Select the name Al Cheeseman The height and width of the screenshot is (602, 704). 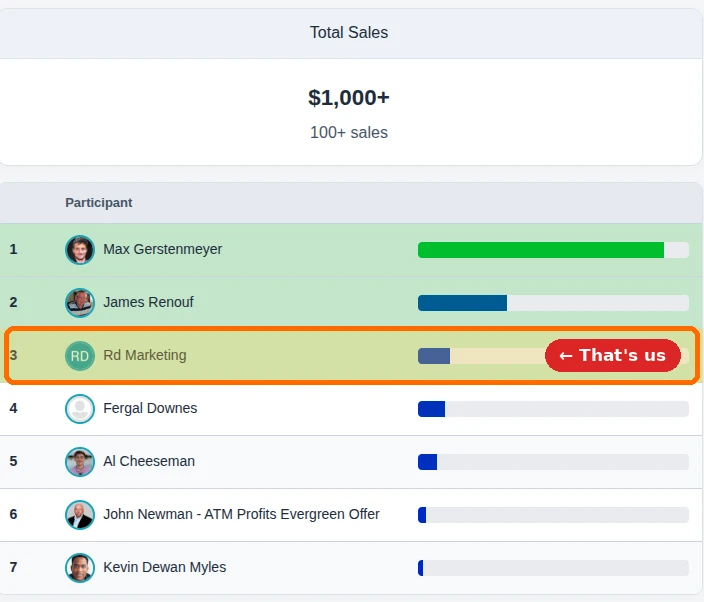149,461
